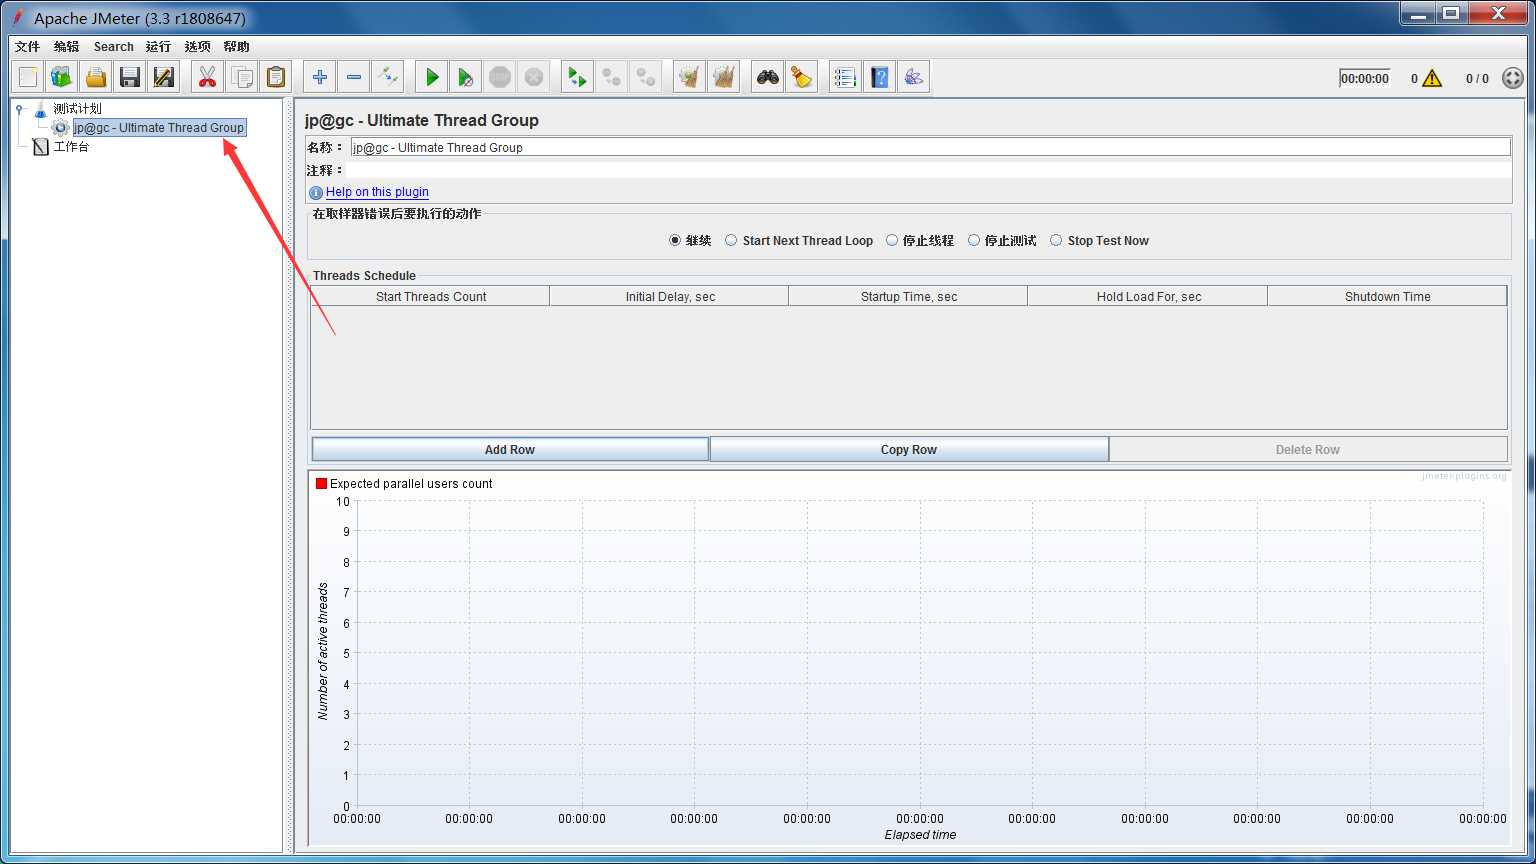
Task: Click the Reset search brush icon
Action: [801, 77]
